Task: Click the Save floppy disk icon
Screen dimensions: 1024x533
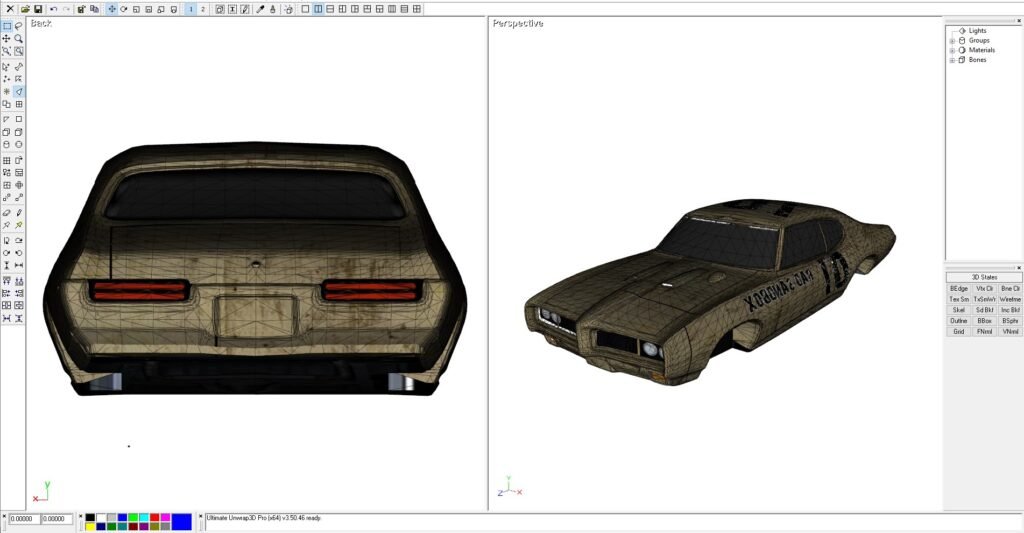Action: [x=37, y=9]
